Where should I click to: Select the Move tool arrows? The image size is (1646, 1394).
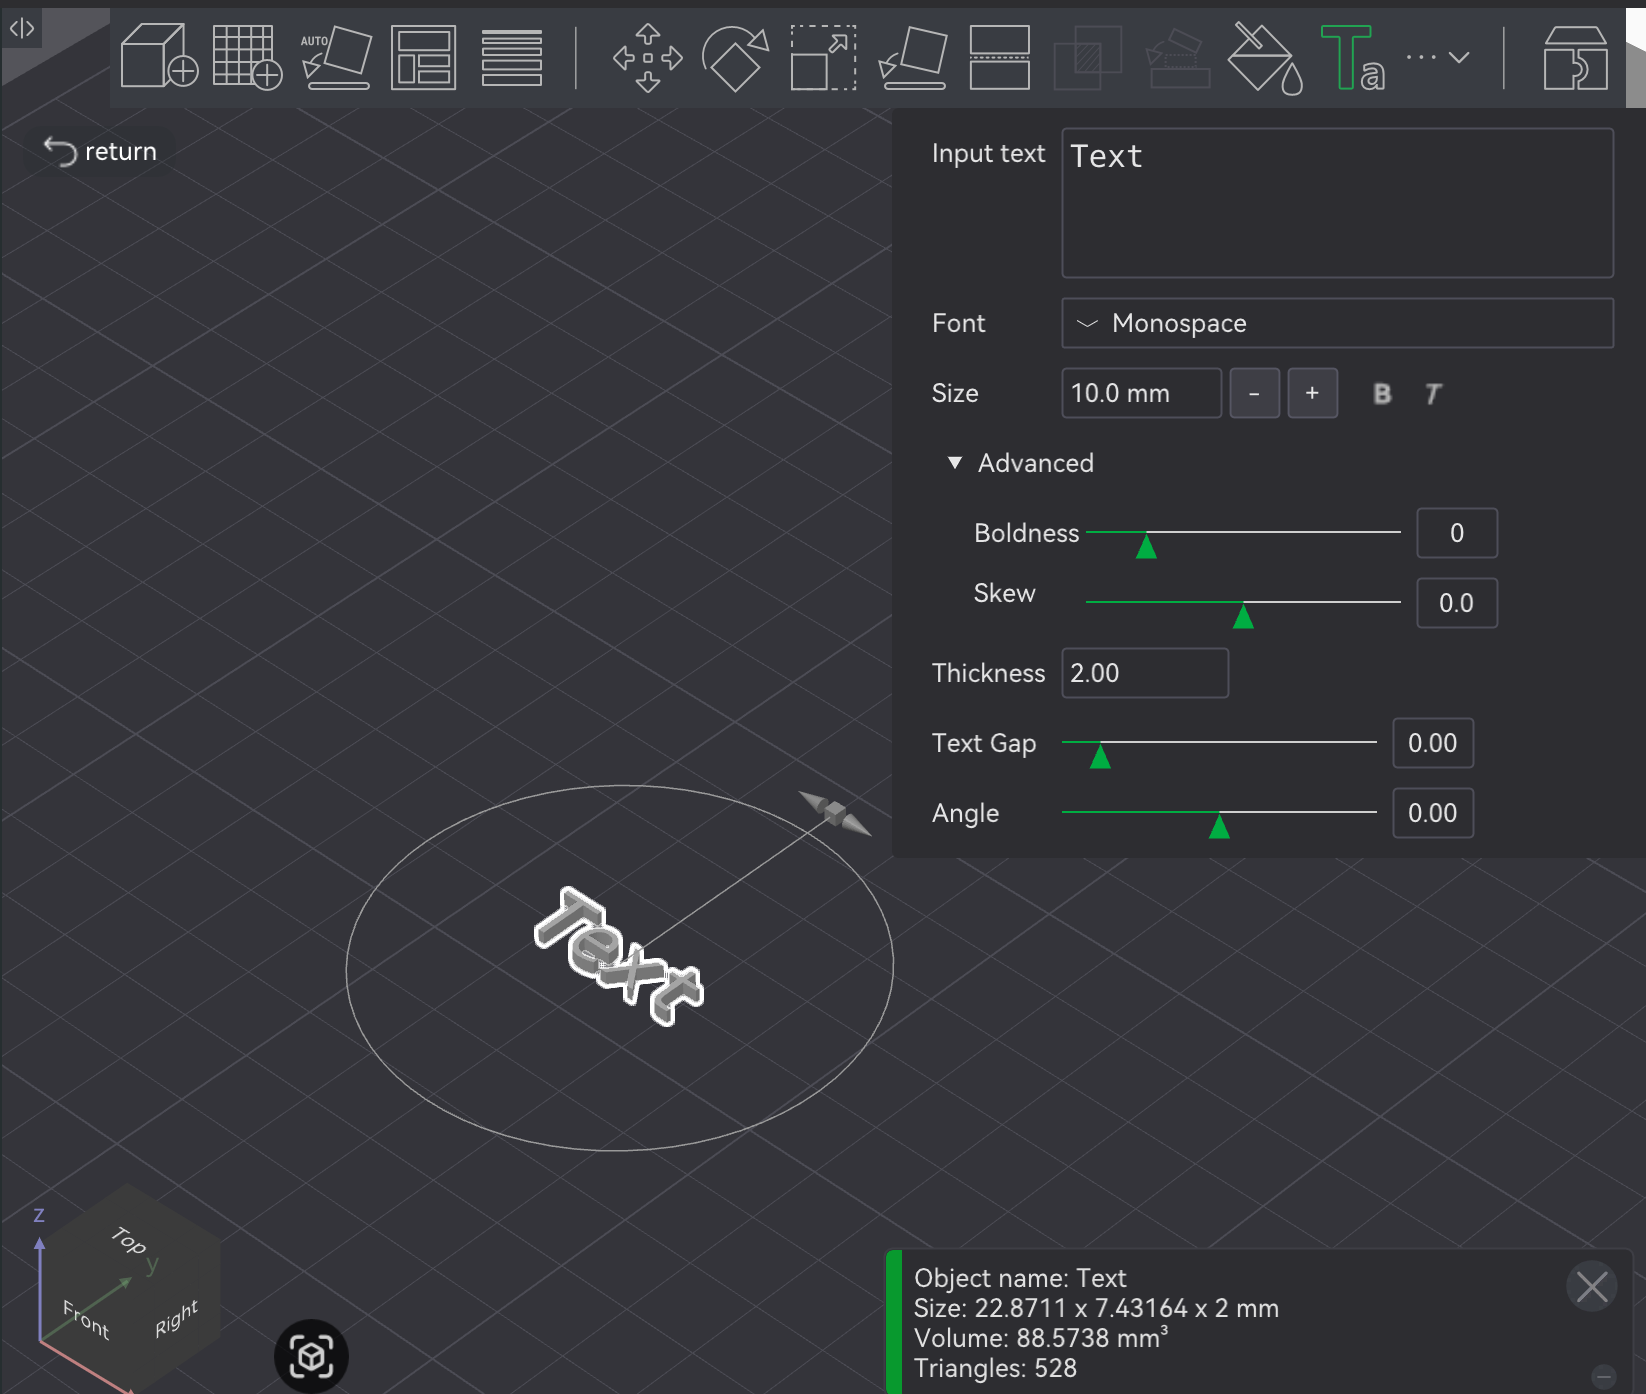[648, 57]
